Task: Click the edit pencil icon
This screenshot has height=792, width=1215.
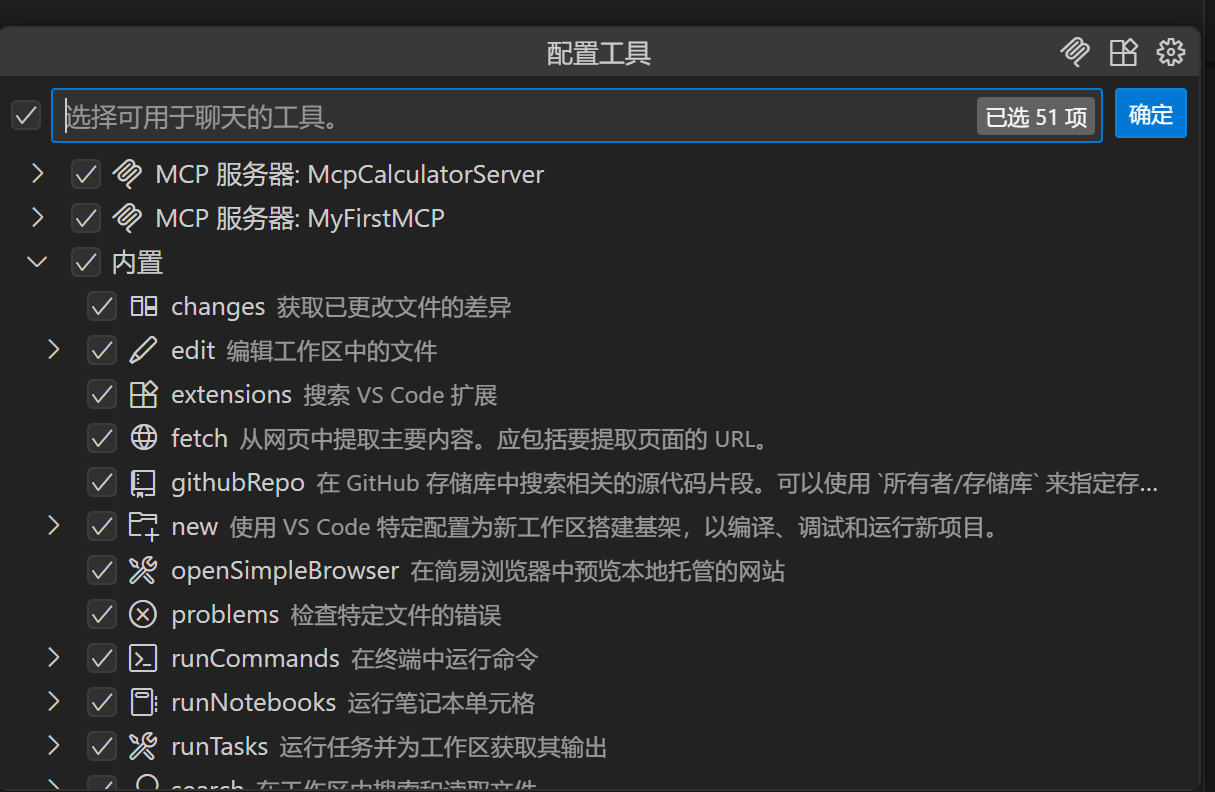Action: 144,350
